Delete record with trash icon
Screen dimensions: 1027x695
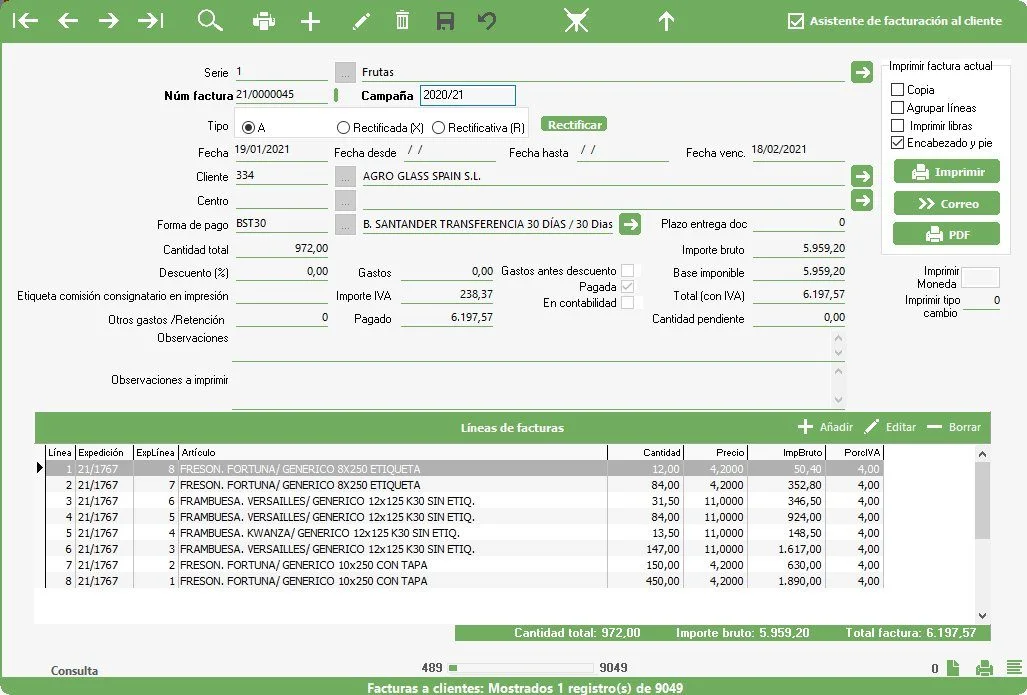coord(402,20)
